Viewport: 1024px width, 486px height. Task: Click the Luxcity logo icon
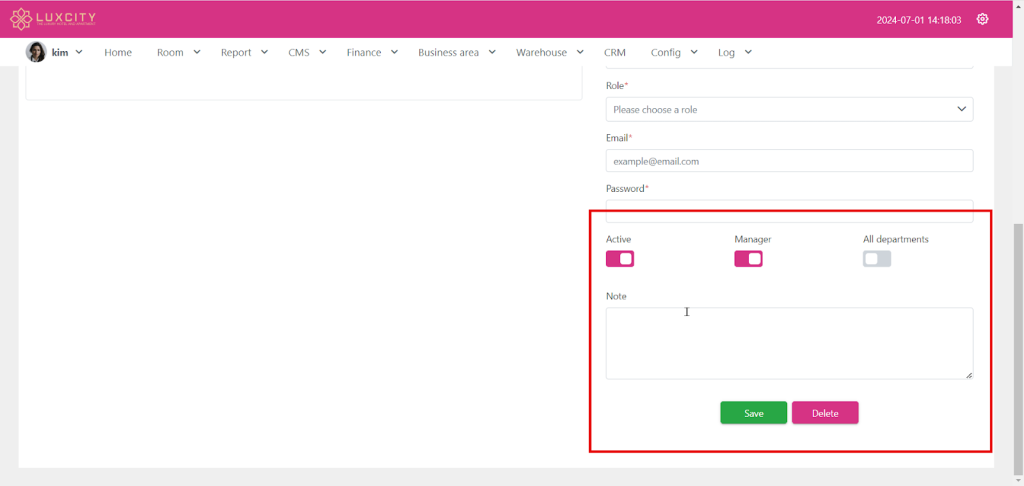[22, 19]
